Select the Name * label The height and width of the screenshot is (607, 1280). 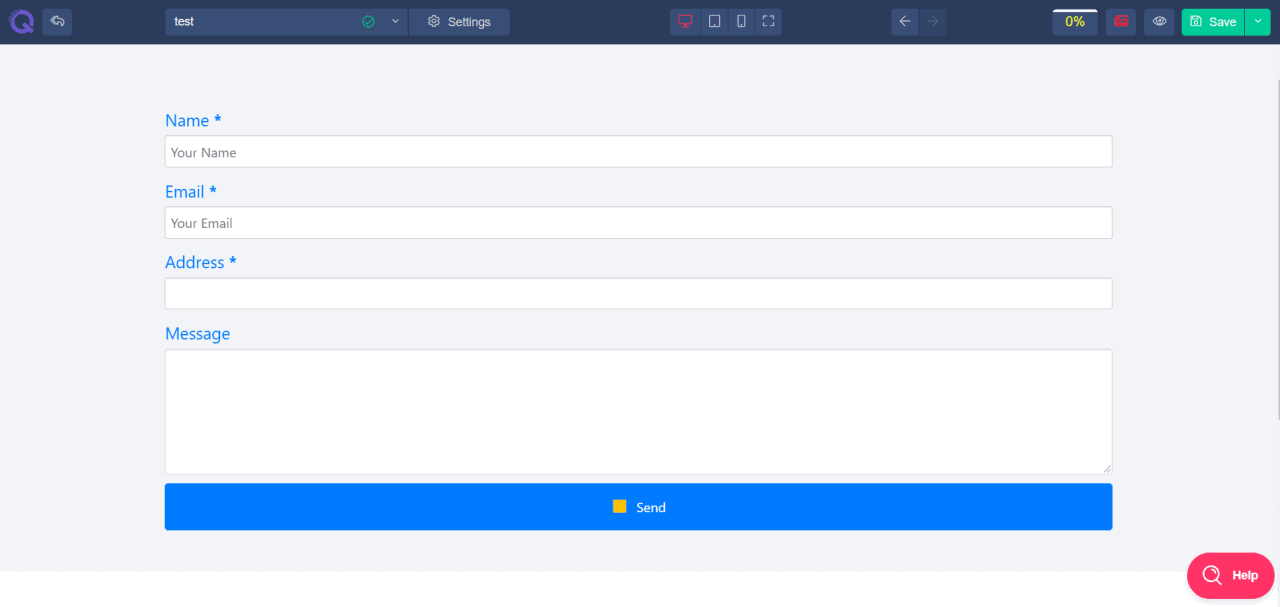[x=193, y=121]
